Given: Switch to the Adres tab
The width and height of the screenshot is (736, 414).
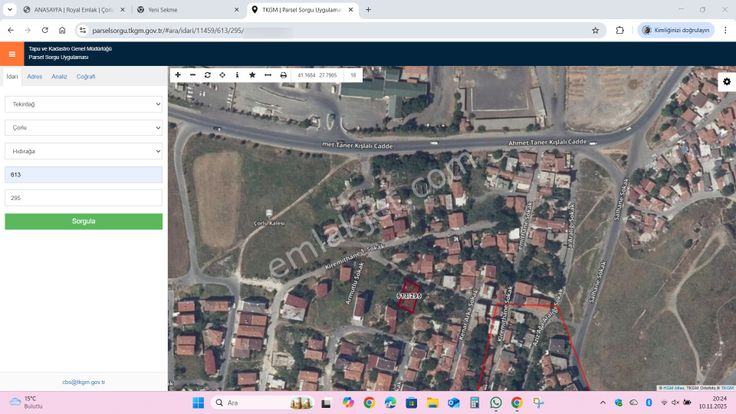Looking at the screenshot, I should pyautogui.click(x=35, y=76).
